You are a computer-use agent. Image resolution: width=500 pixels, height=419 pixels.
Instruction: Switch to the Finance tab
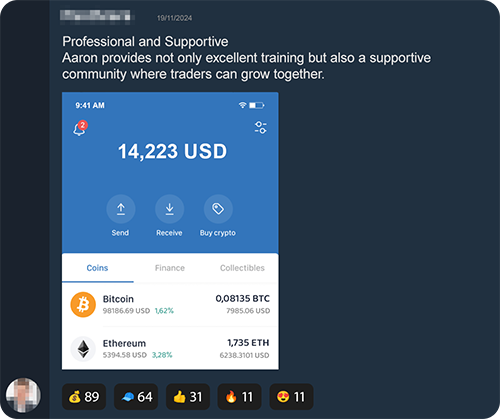170,268
